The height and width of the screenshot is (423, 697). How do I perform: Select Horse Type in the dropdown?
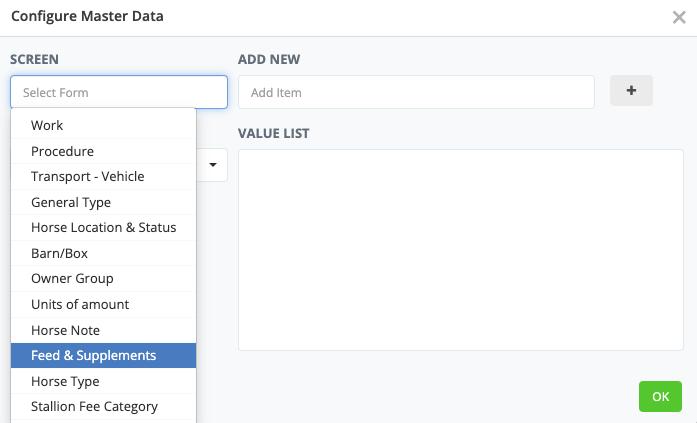[x=65, y=381]
